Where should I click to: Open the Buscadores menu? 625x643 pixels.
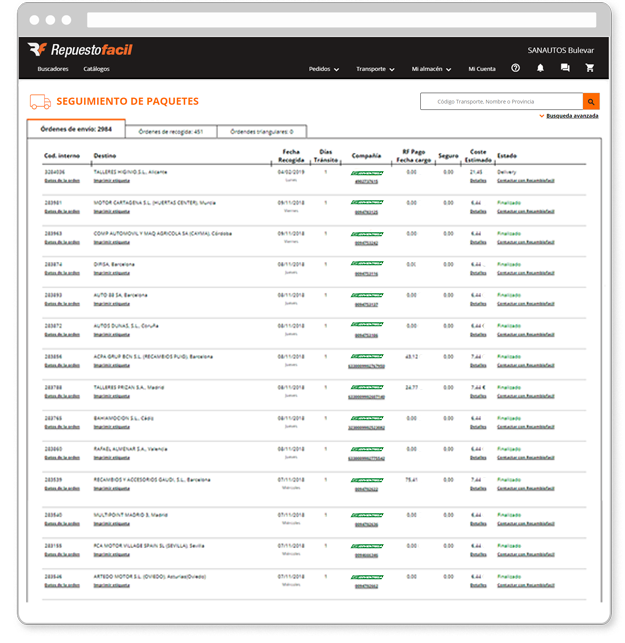[53, 69]
